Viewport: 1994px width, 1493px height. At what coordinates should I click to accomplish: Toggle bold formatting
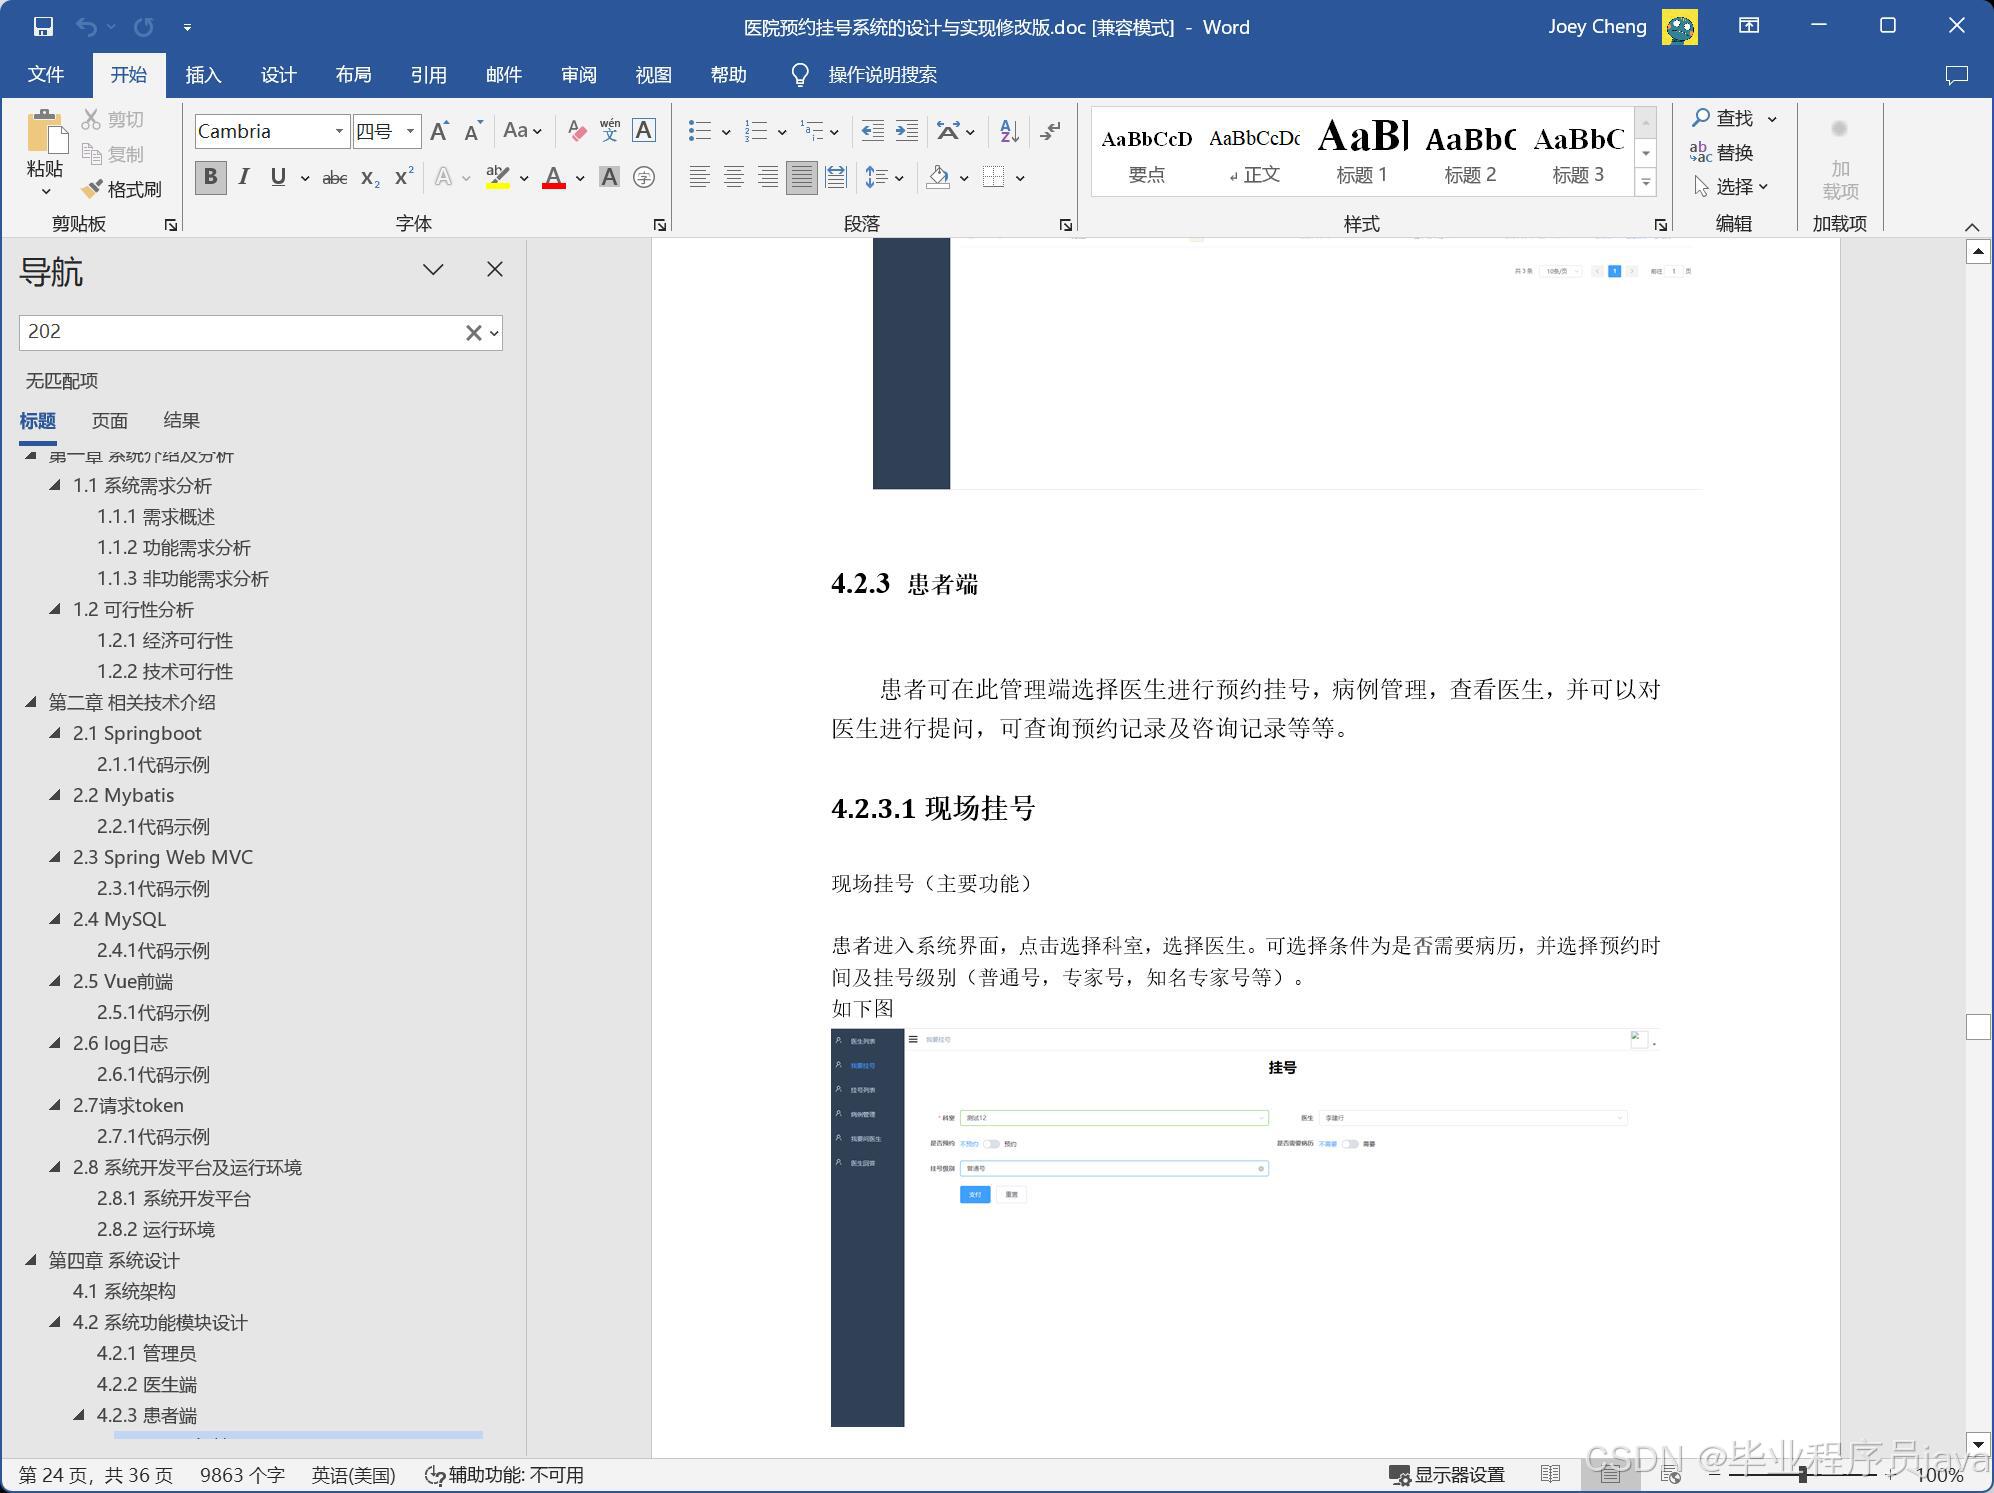[x=210, y=178]
